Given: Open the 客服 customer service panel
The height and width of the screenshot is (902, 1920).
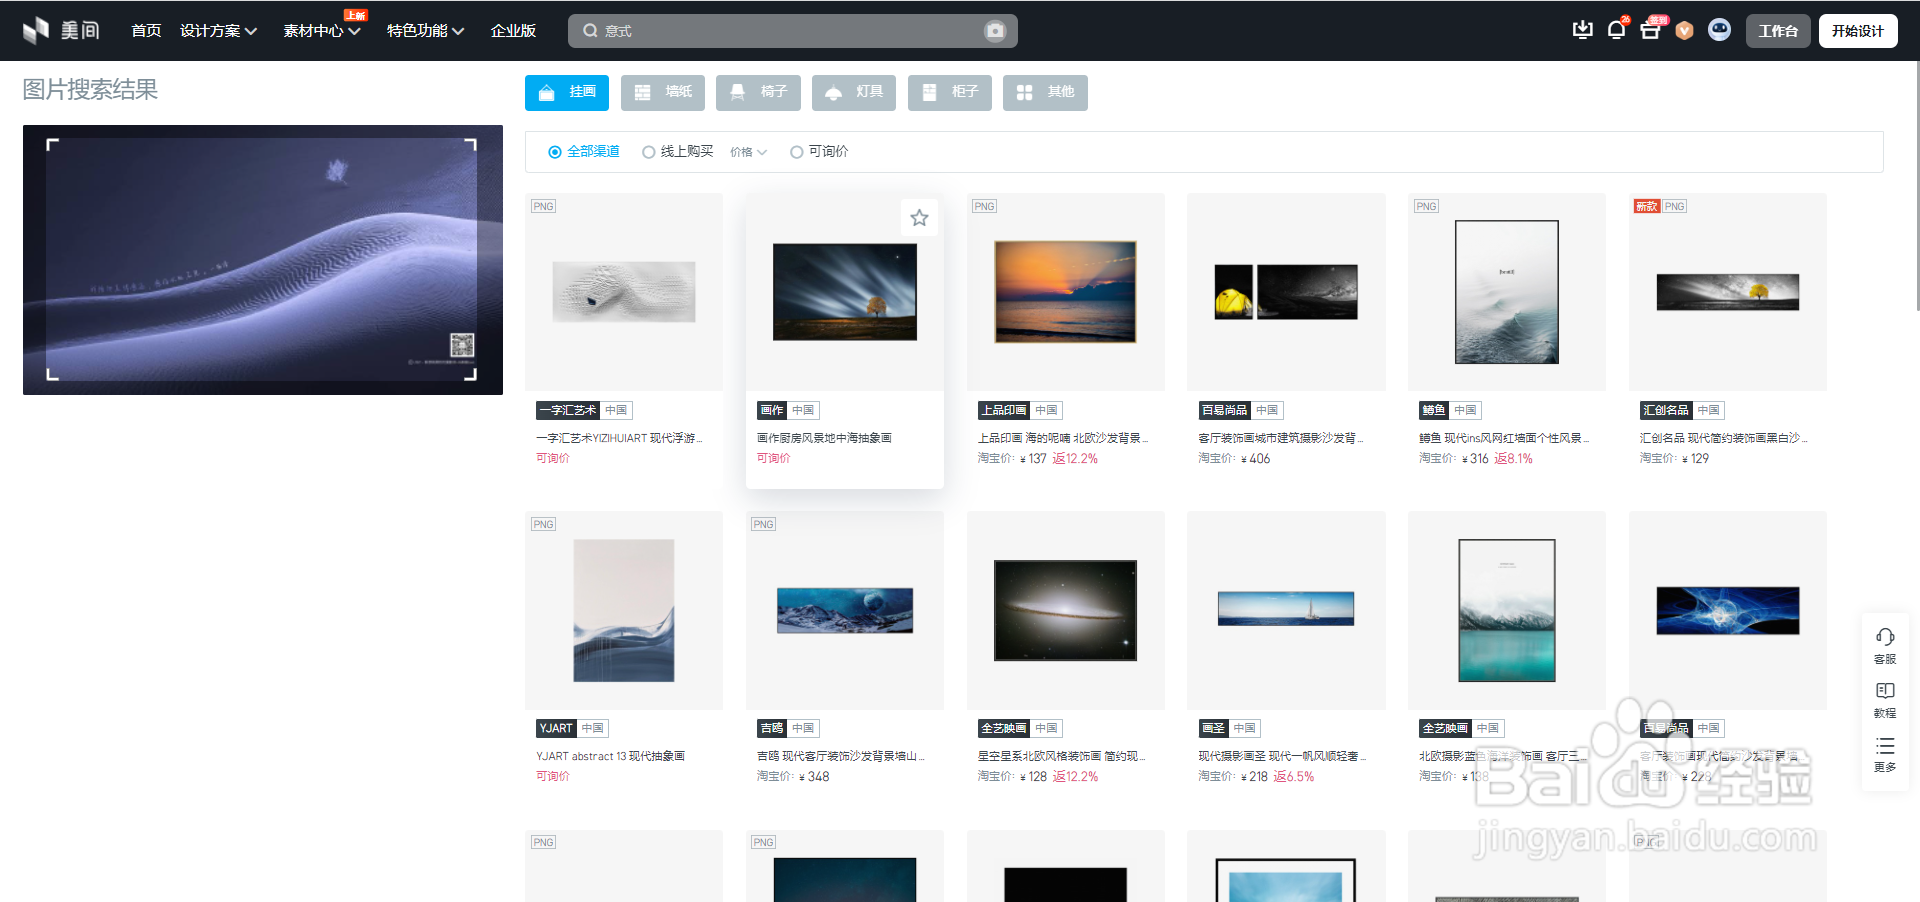Looking at the screenshot, I should coord(1885,645).
